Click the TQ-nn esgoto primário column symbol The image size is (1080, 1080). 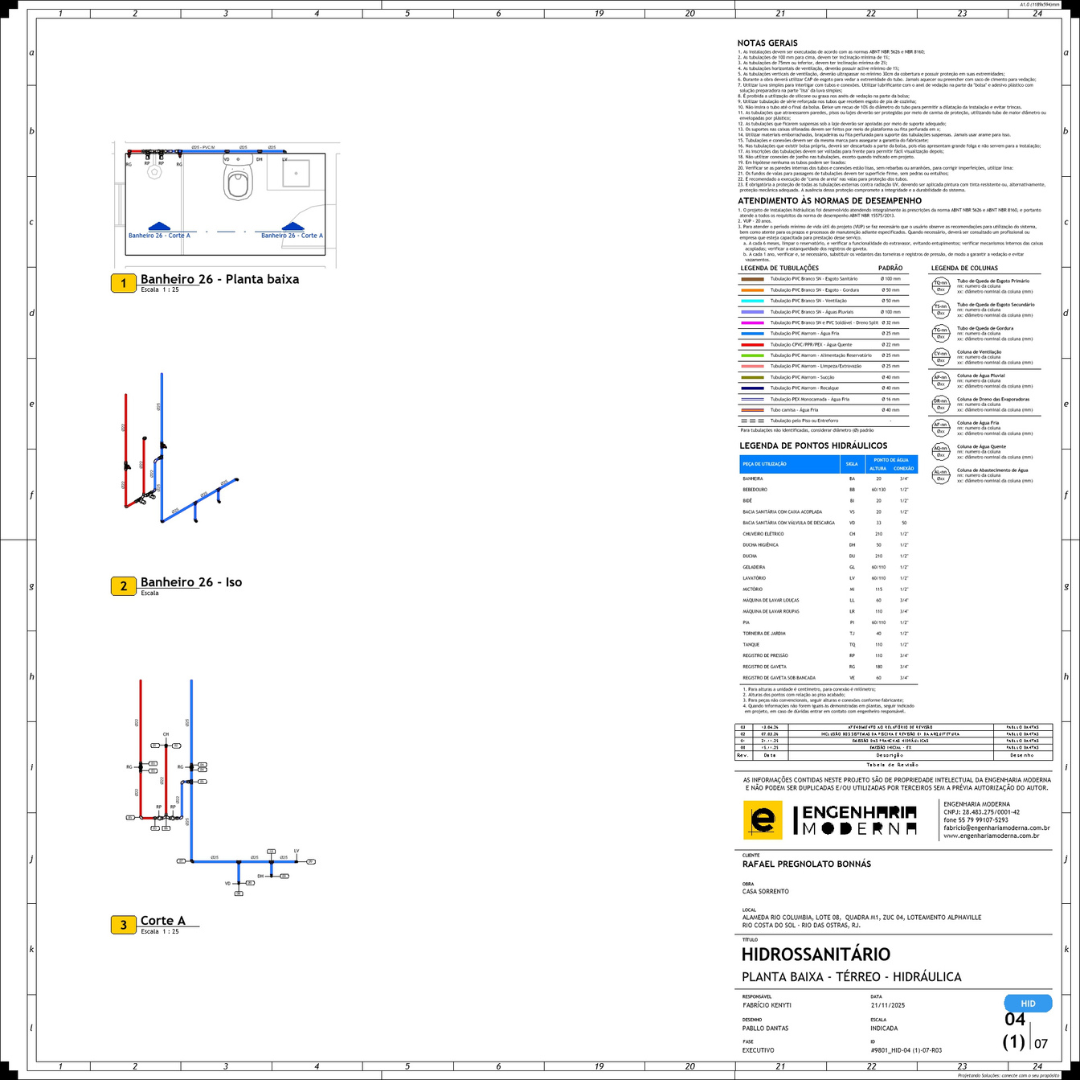coord(941,286)
